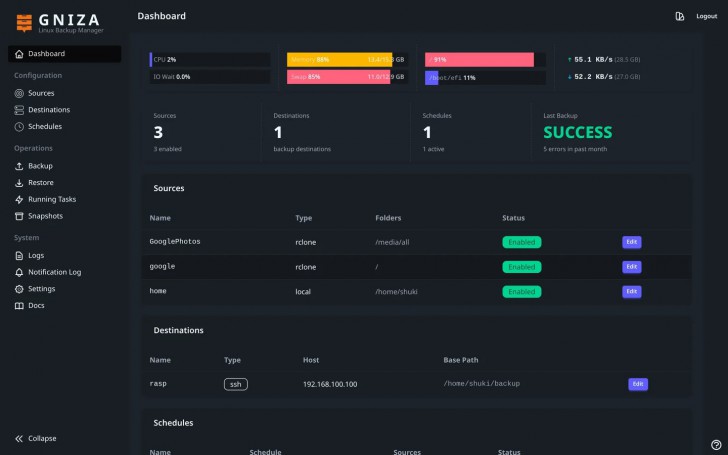Click the help question mark icon
The width and height of the screenshot is (728, 455).
(x=716, y=445)
